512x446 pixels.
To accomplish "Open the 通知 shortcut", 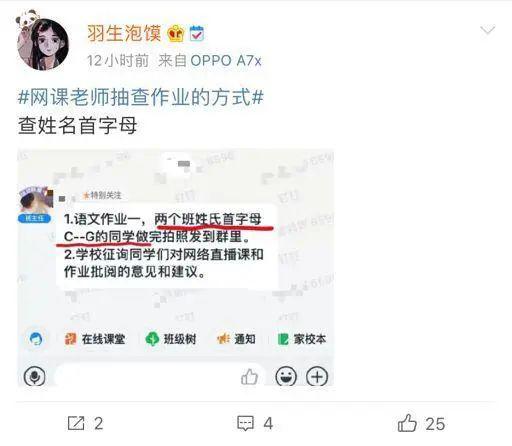I will 236,339.
